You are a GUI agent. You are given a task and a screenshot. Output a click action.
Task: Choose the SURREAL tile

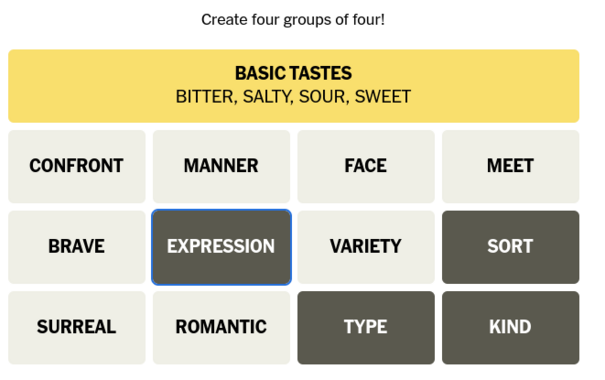click(x=77, y=328)
